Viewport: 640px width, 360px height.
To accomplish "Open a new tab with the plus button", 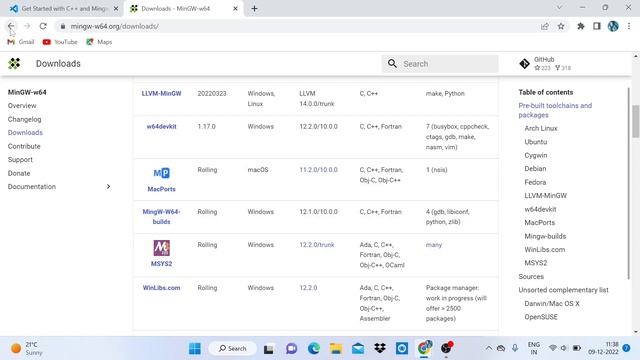I will click(x=254, y=8).
